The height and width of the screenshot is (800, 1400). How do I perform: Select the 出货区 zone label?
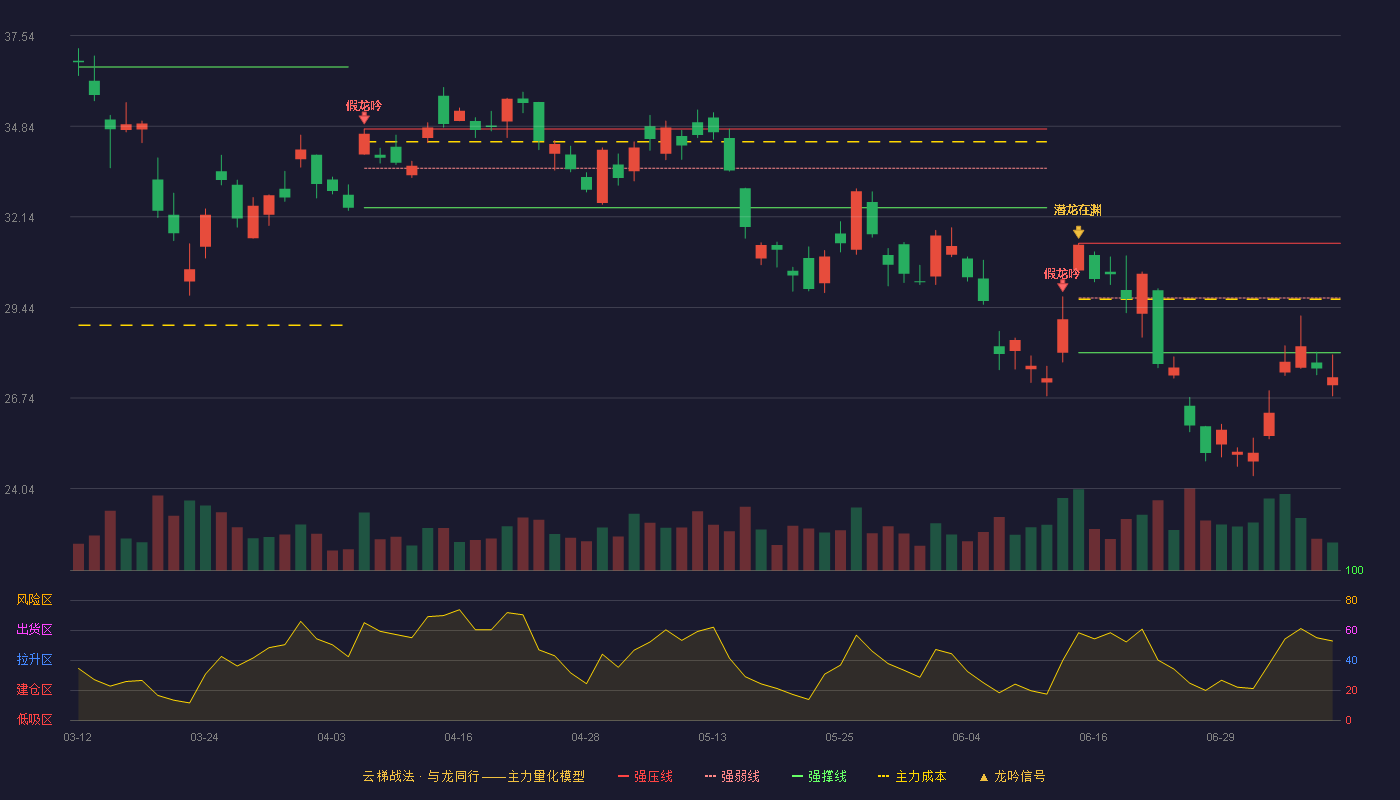click(34, 630)
